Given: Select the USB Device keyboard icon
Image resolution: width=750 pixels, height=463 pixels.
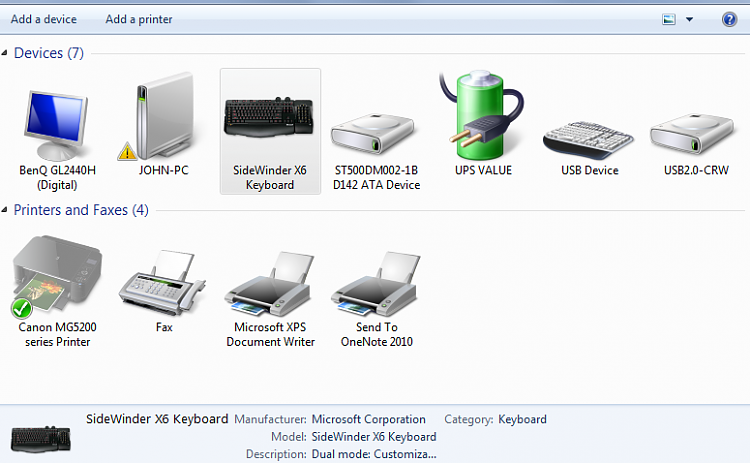Looking at the screenshot, I should 588,139.
